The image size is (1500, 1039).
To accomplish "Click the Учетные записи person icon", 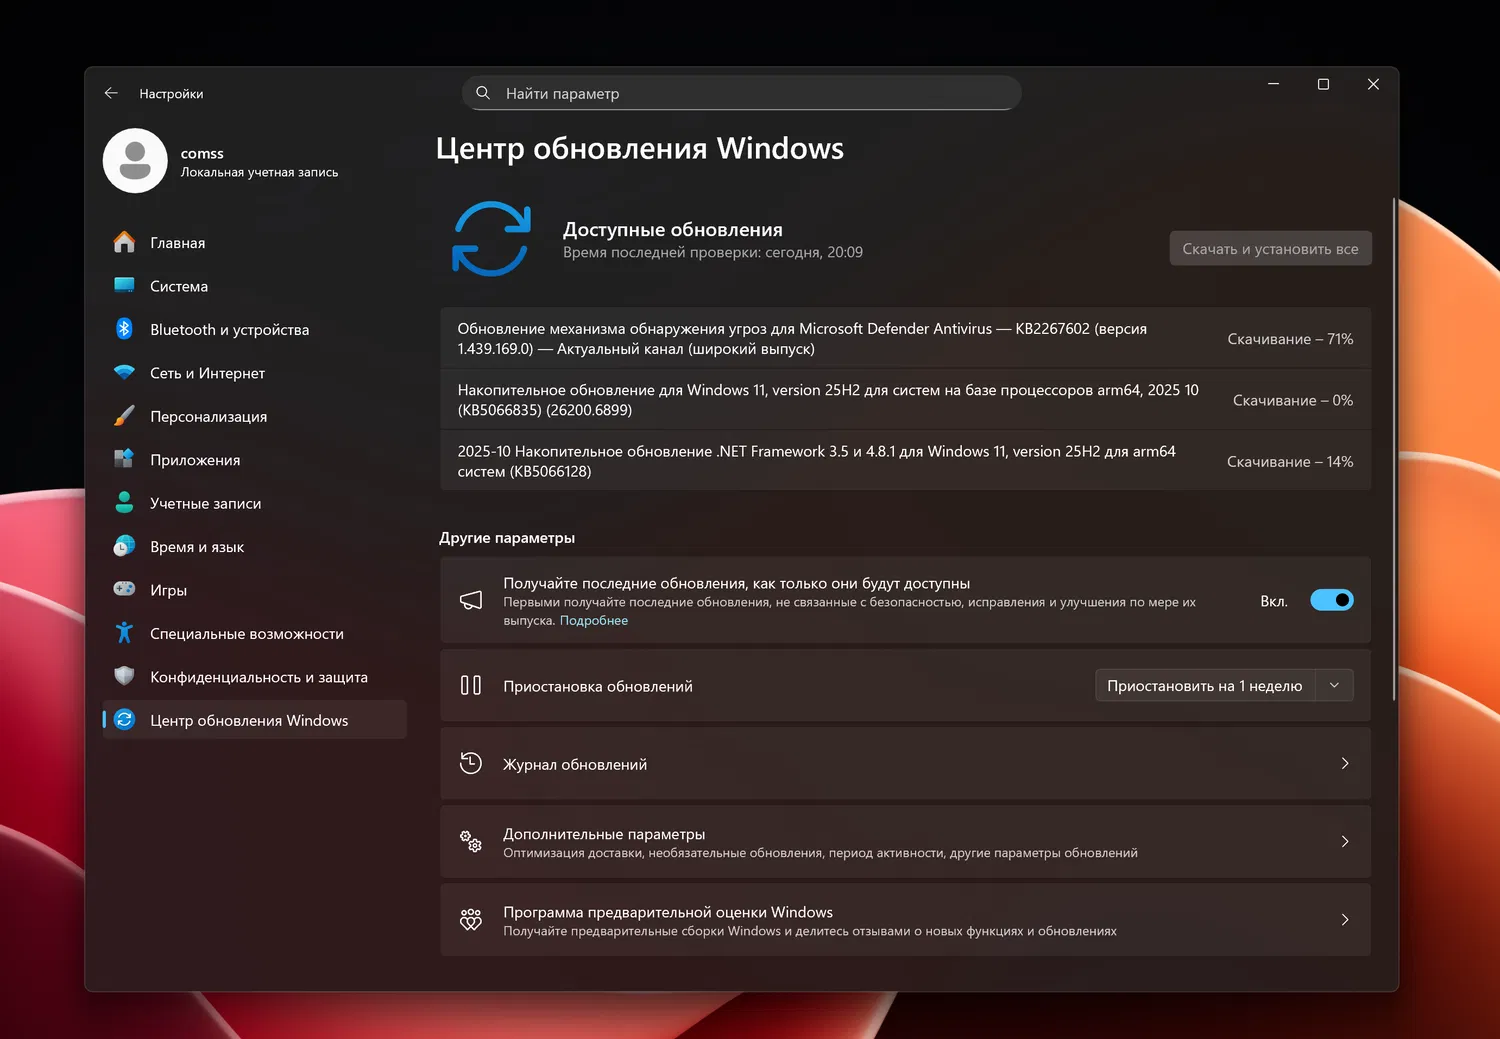I will pos(124,503).
